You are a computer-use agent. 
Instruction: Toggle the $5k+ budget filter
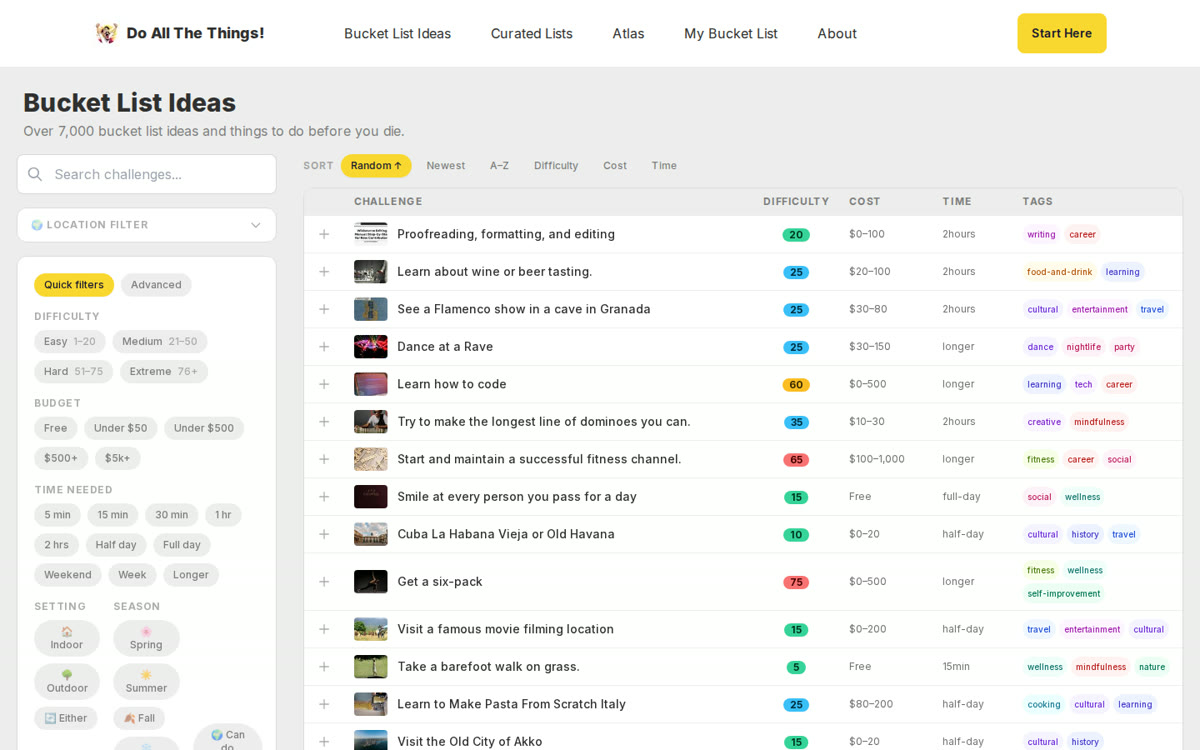[x=118, y=459]
